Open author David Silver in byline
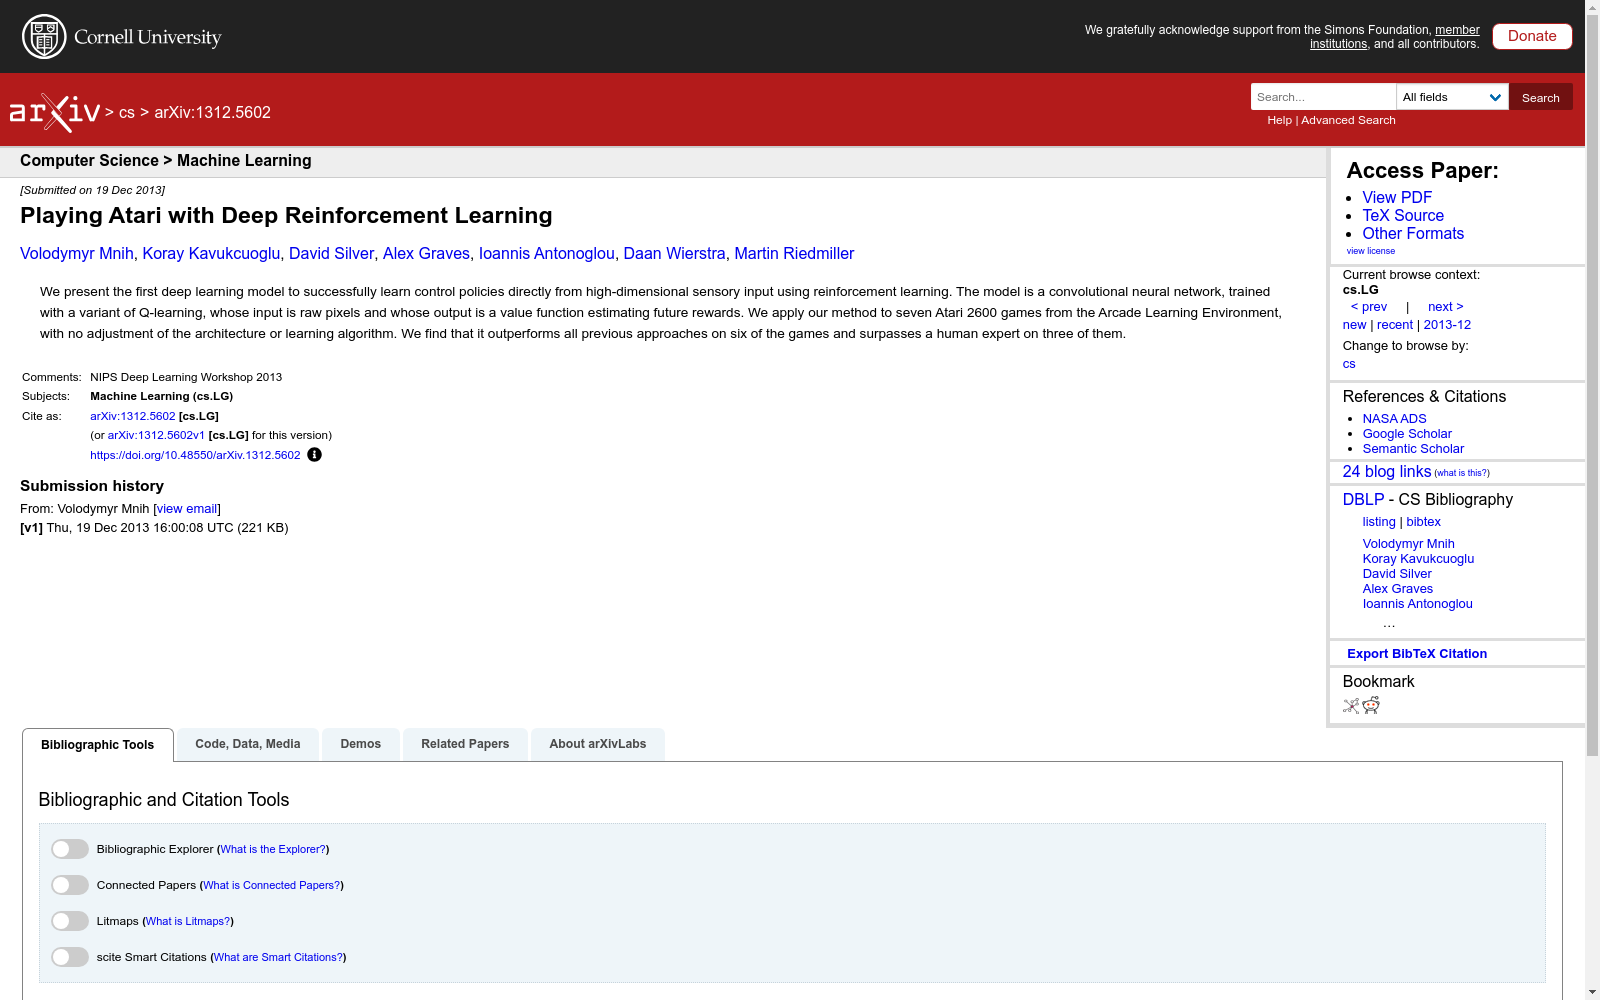Screen dimensions: 1600x1000 point(331,254)
